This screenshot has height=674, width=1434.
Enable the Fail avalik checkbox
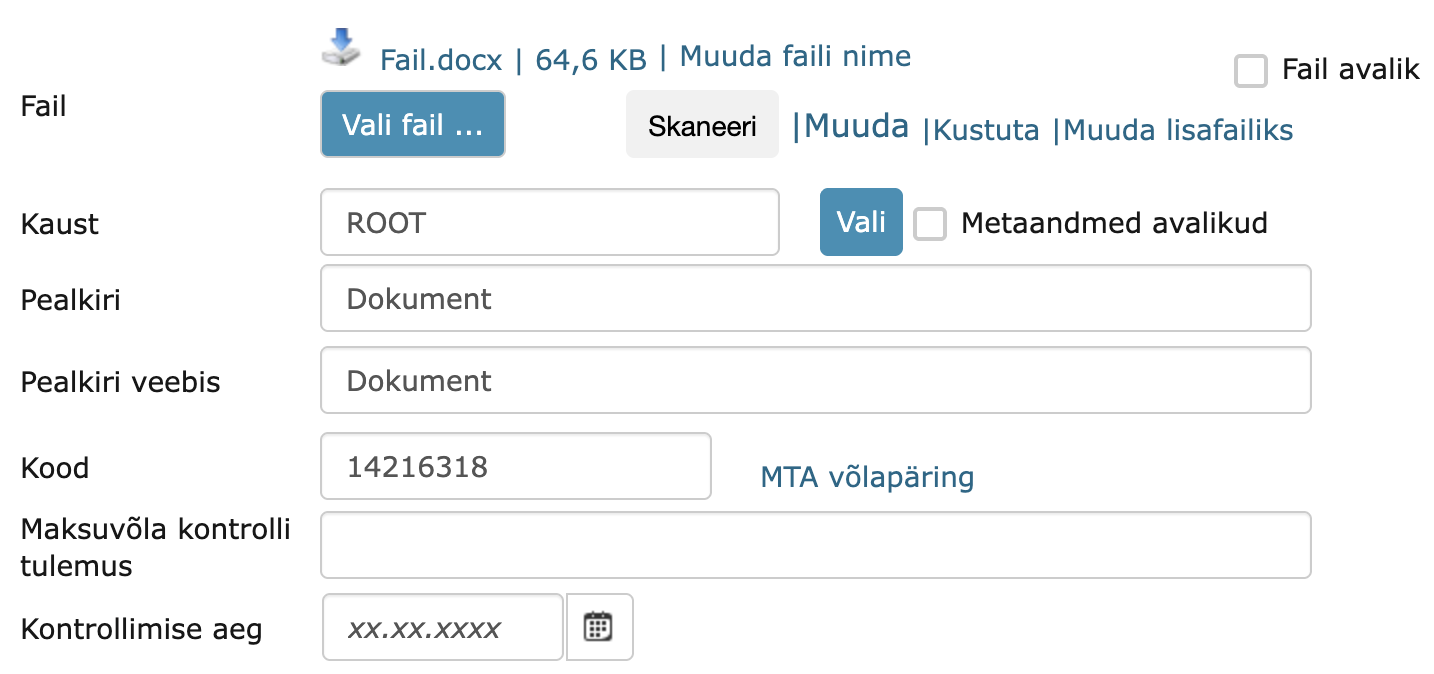pos(1251,71)
